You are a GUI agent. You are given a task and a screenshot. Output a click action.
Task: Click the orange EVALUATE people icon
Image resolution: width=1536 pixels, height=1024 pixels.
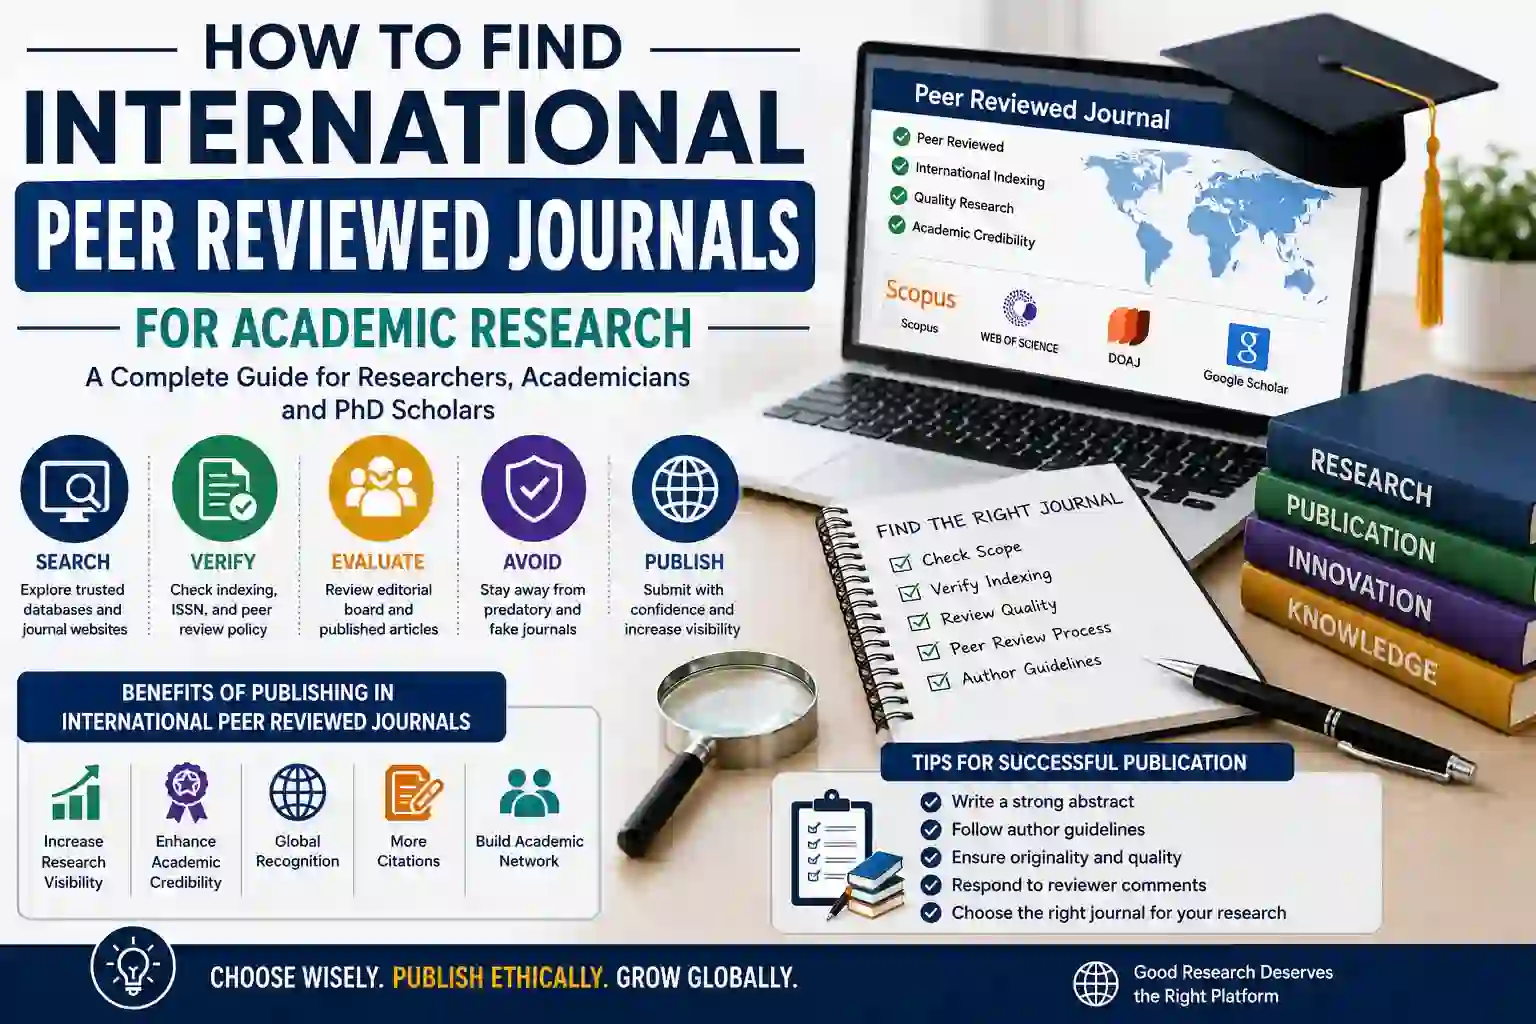tap(380, 489)
